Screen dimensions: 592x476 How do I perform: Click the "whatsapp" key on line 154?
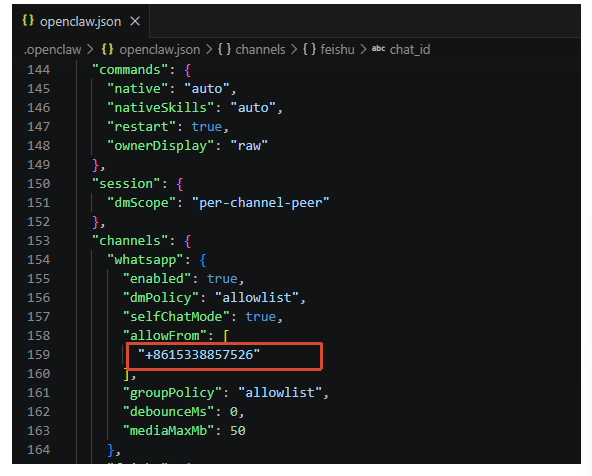[x=145, y=260]
